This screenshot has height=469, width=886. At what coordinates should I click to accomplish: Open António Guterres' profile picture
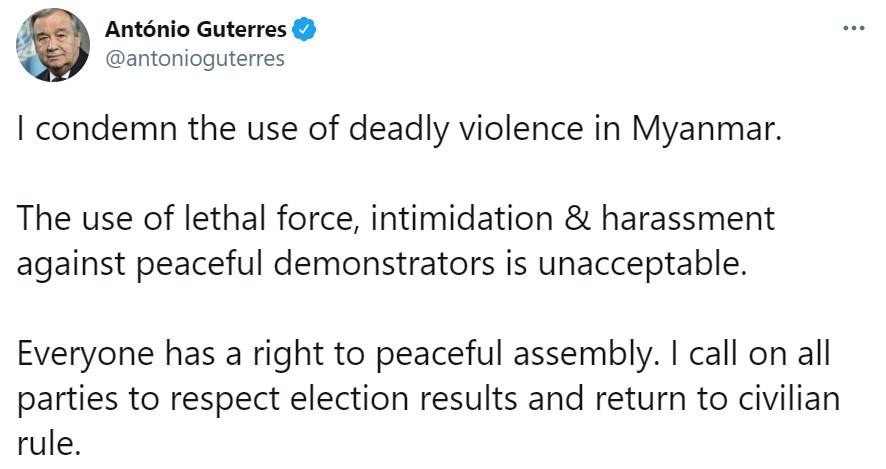[x=53, y=46]
